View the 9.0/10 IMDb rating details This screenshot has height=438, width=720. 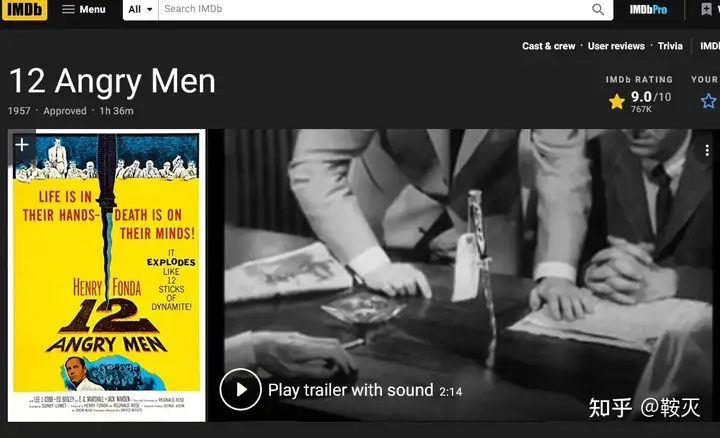click(640, 101)
